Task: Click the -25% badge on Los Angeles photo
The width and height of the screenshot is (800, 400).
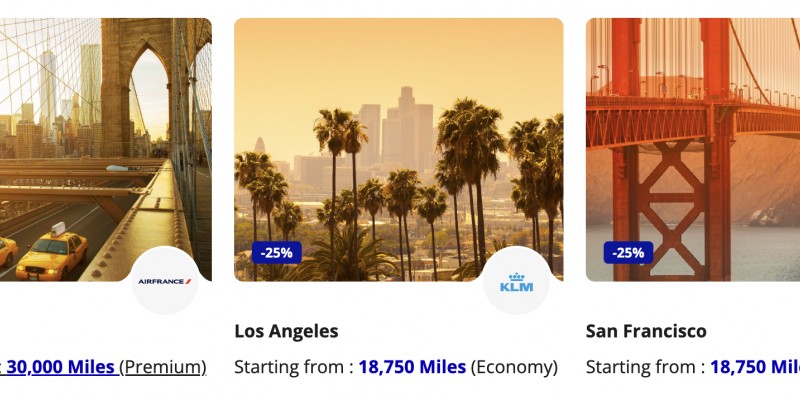Action: tap(276, 253)
